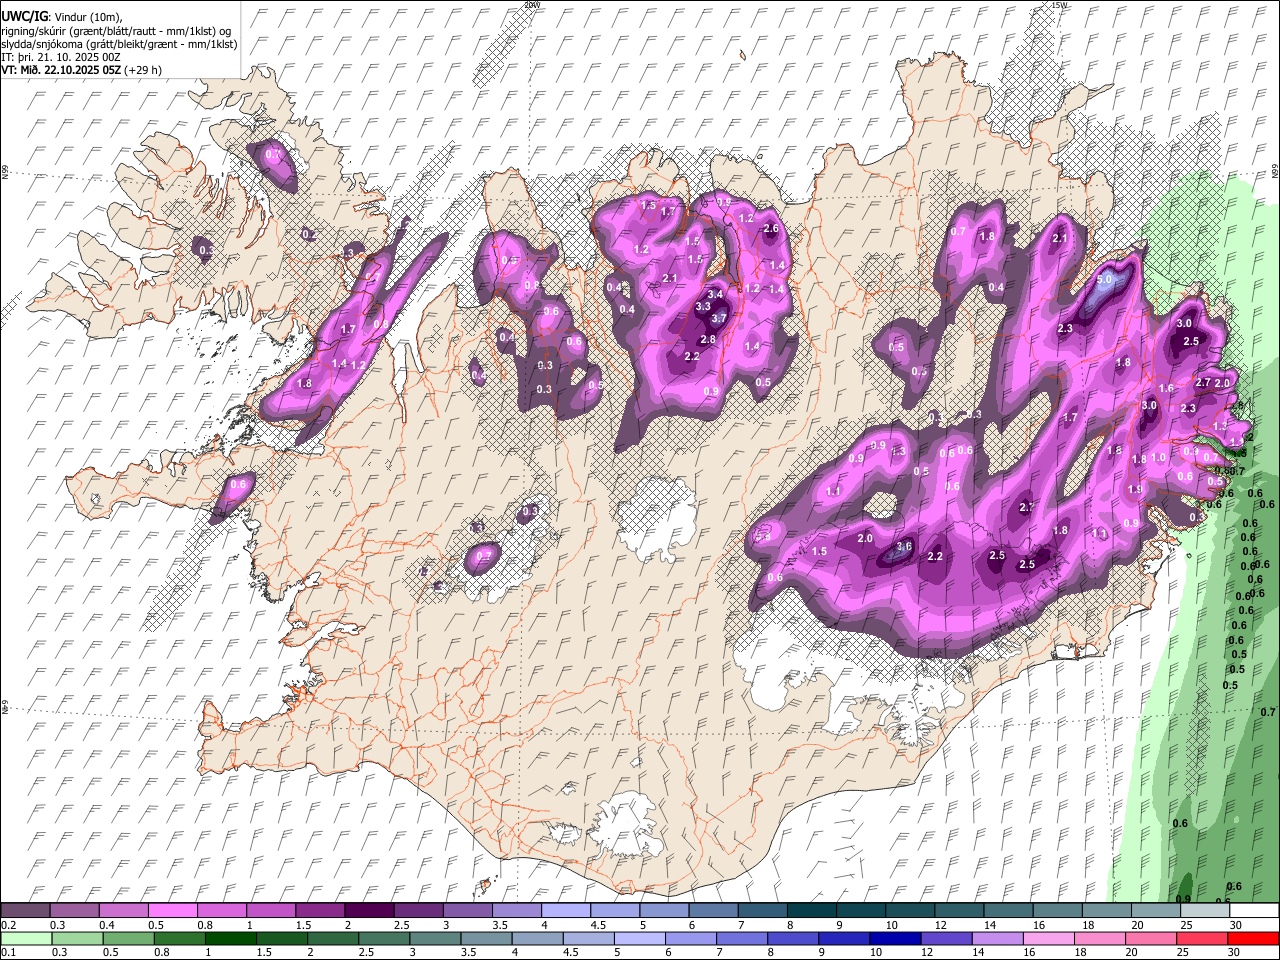This screenshot has width=1280, height=960.
Task: Click the 15W longitude label on the map edge
Action: pos(1059,5)
